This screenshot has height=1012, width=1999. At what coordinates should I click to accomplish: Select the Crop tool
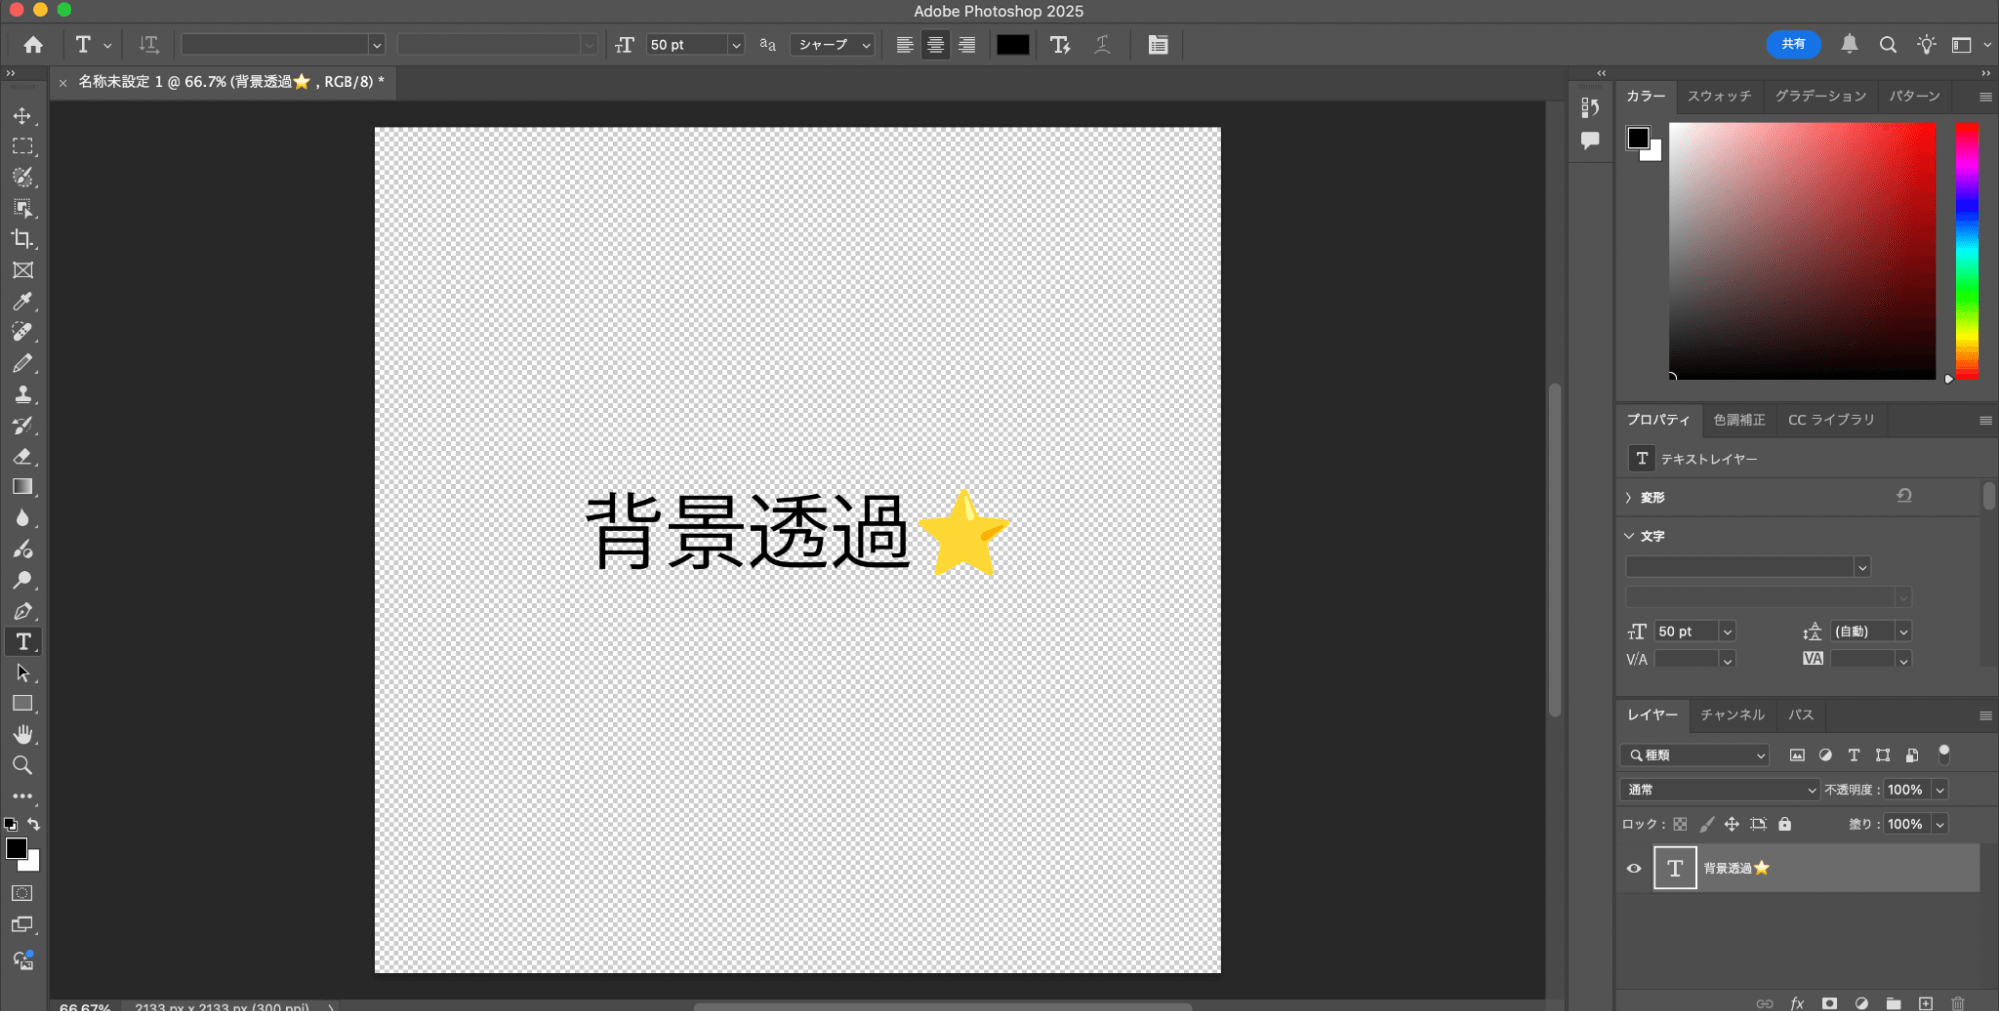point(22,239)
